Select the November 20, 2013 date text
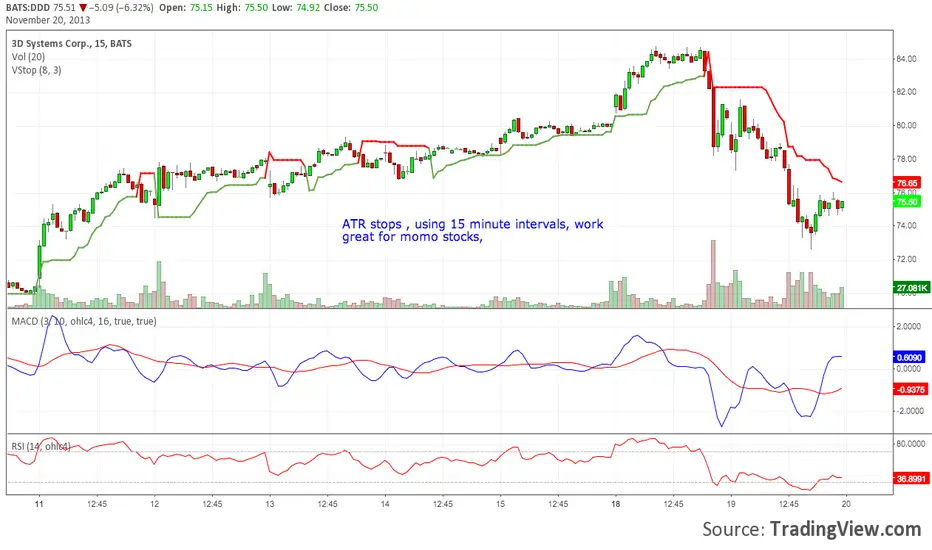Image resolution: width=932 pixels, height=550 pixels. pyautogui.click(x=48, y=20)
